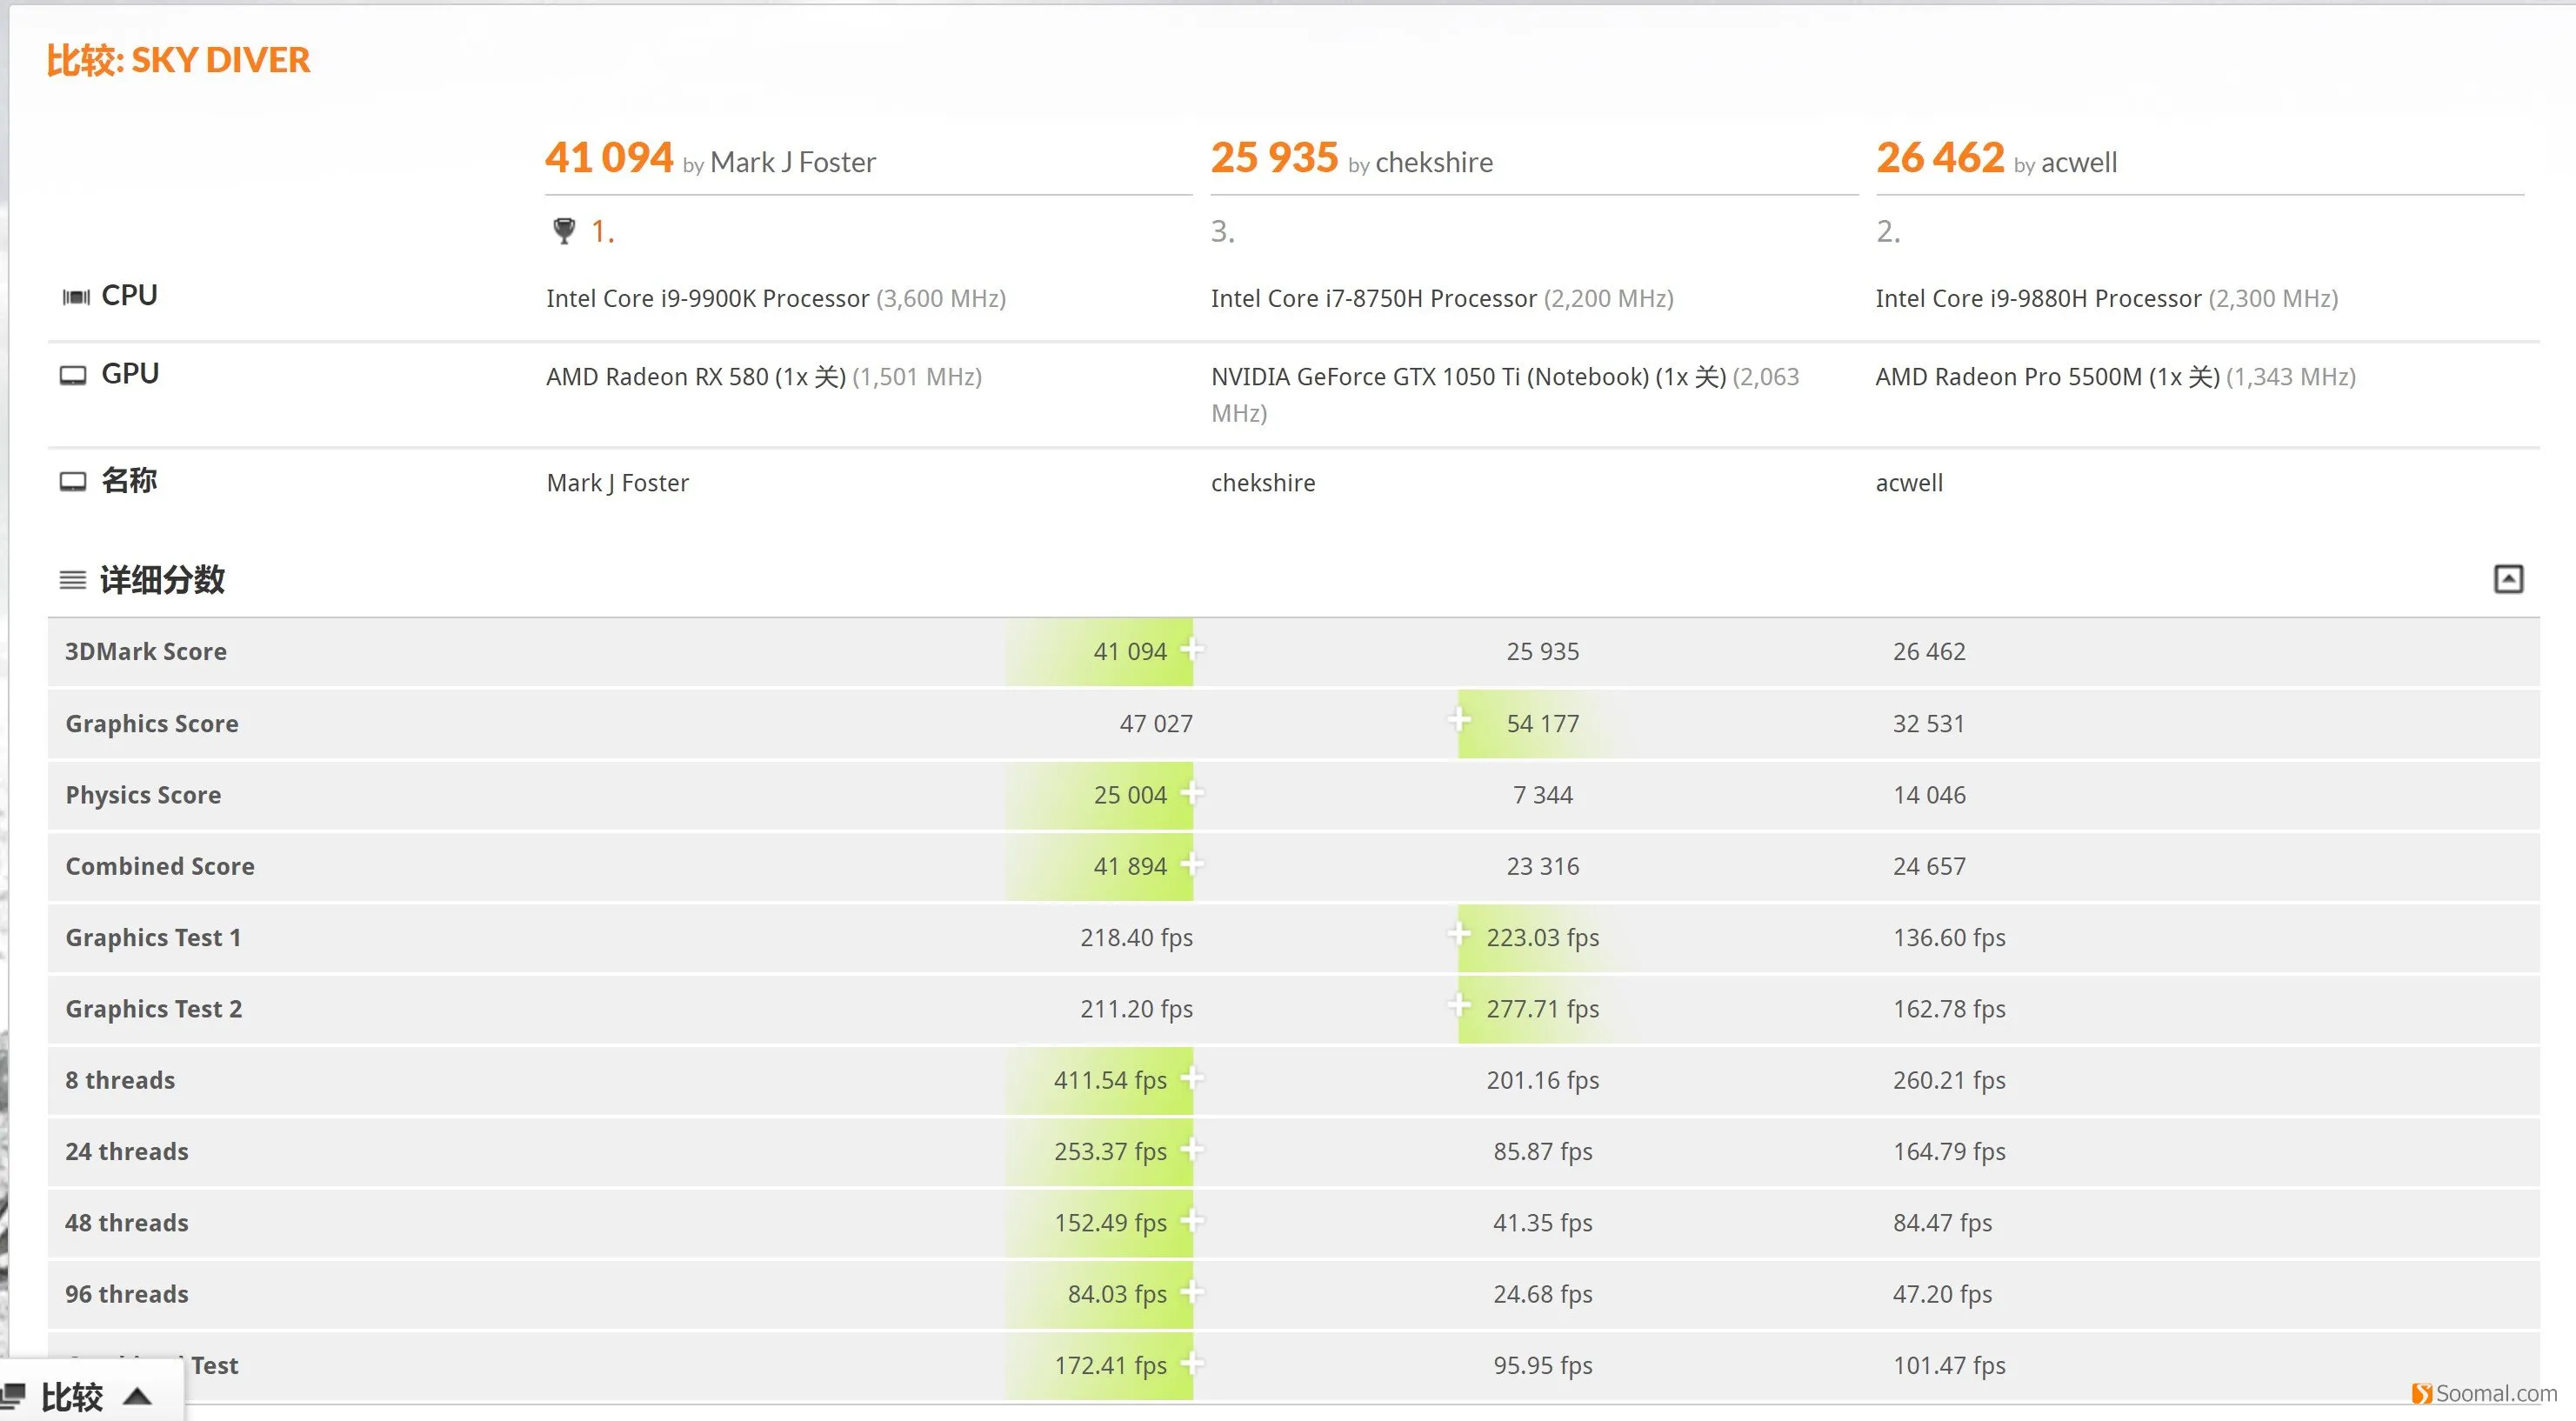
Task: Select the 96 threads row label
Action: [127, 1294]
